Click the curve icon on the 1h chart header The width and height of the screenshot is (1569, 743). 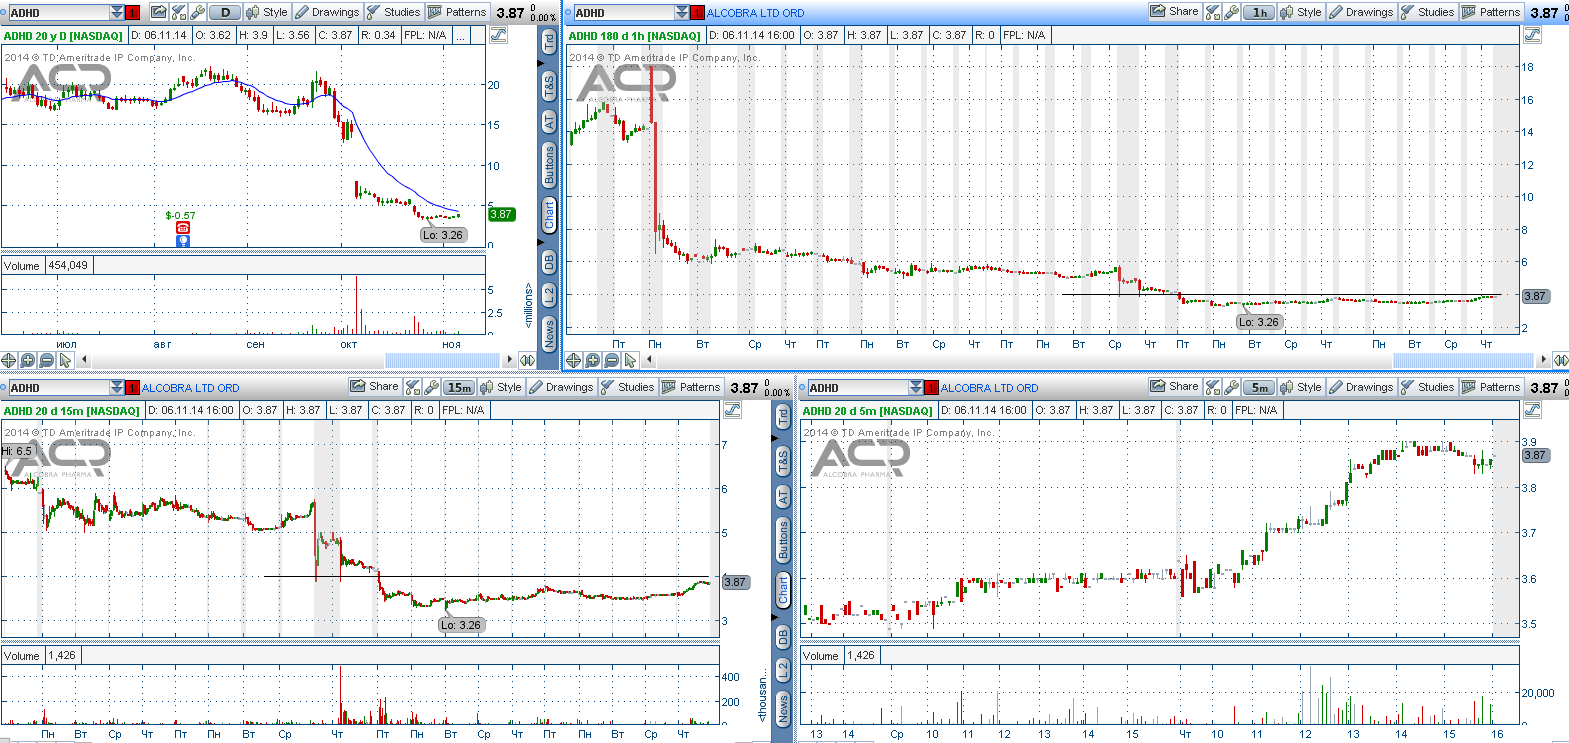[1532, 35]
